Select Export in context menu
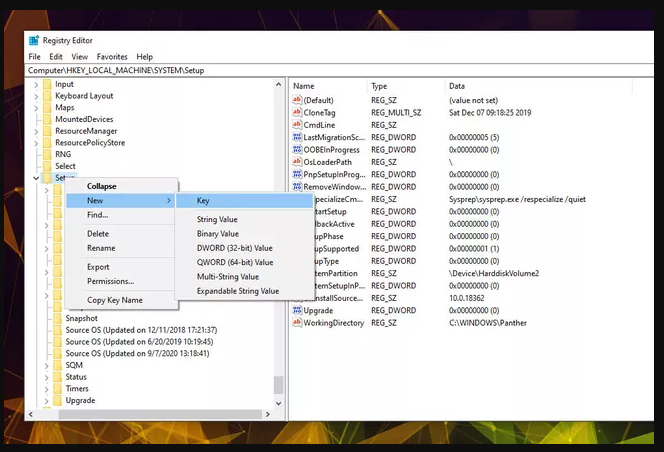The width and height of the screenshot is (664, 452). (x=120, y=267)
